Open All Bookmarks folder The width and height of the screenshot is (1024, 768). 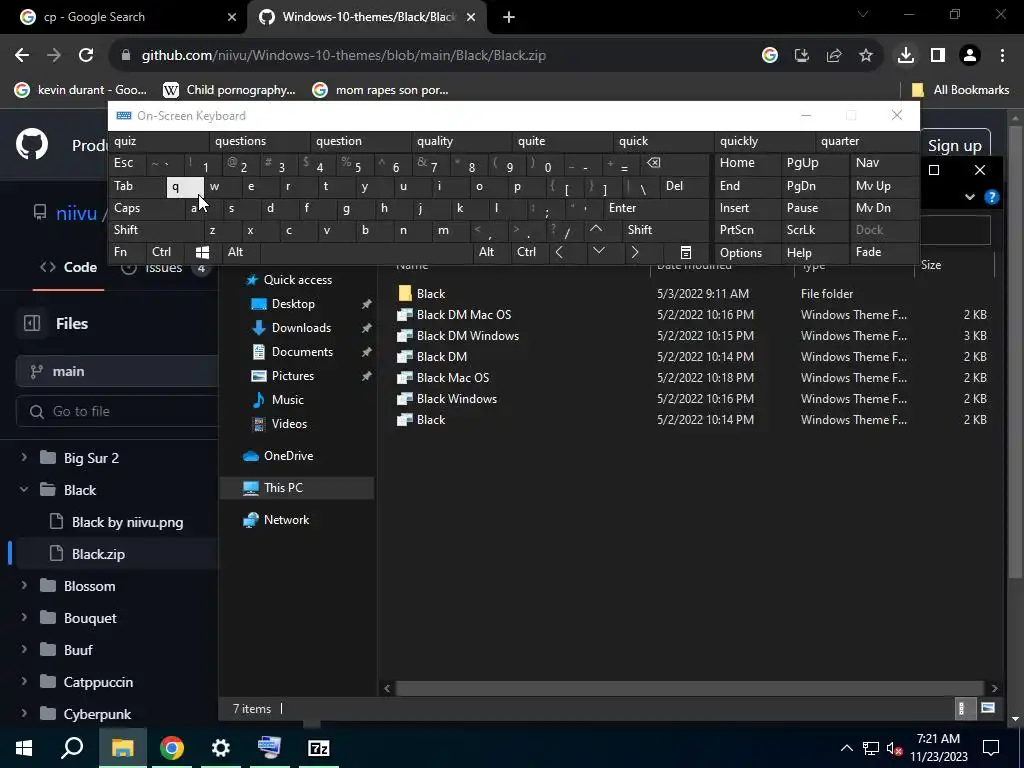(961, 90)
